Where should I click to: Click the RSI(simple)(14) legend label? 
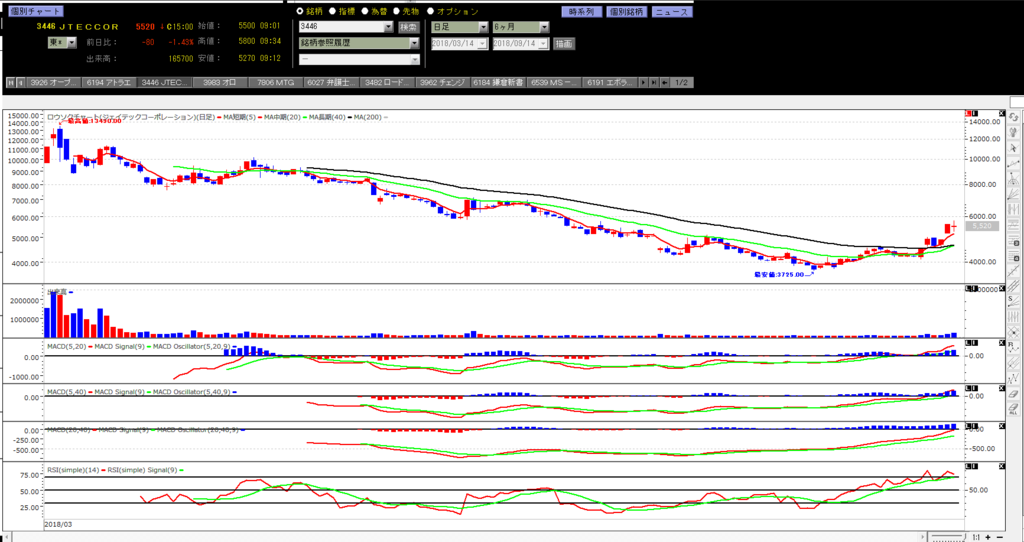pyautogui.click(x=75, y=470)
